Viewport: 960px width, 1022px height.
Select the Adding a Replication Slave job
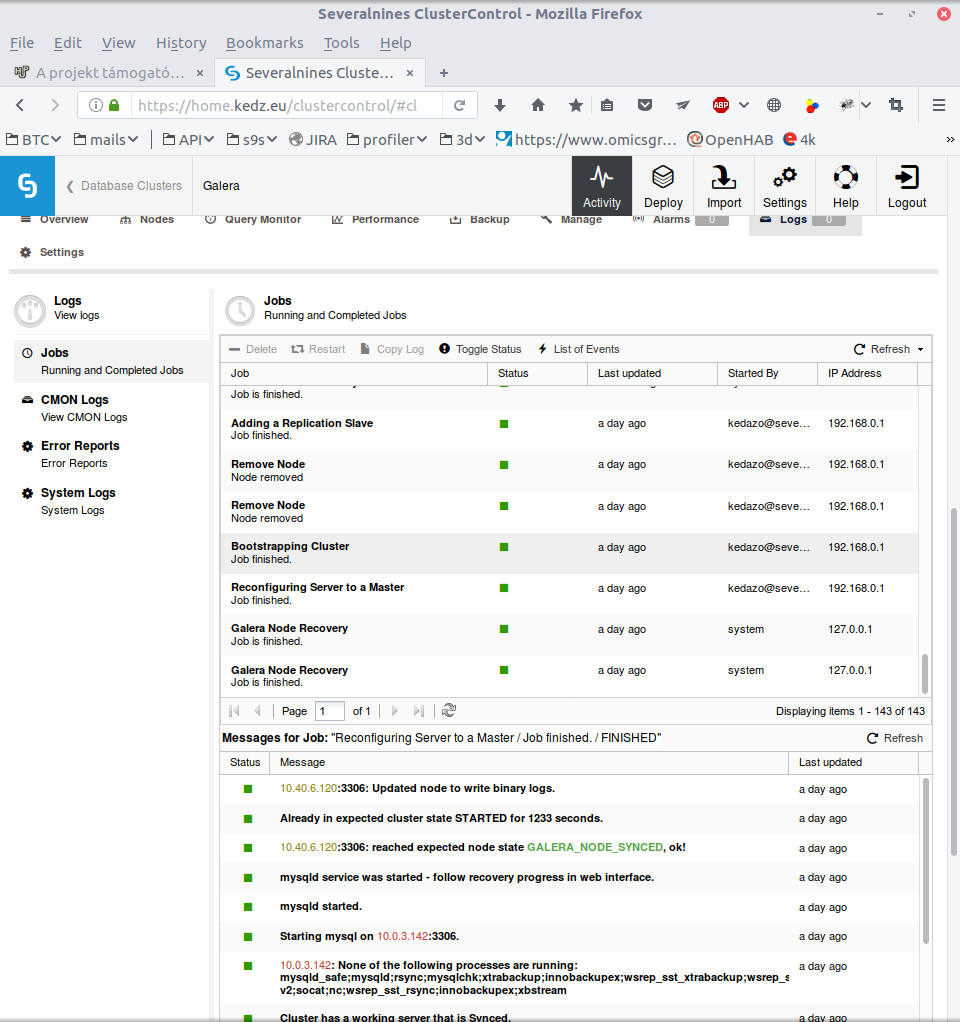569,429
